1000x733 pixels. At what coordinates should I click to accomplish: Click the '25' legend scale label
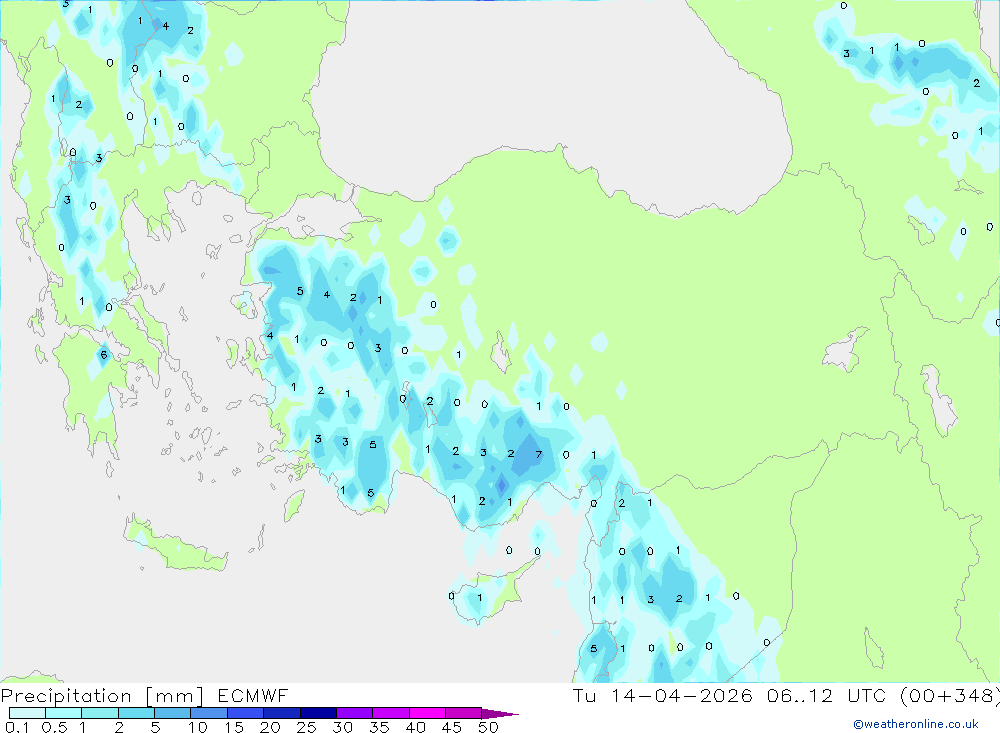(x=306, y=727)
